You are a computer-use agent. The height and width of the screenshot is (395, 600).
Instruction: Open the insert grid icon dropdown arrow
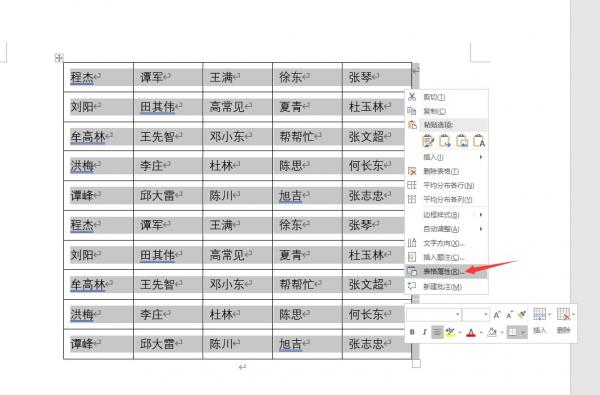click(549, 314)
